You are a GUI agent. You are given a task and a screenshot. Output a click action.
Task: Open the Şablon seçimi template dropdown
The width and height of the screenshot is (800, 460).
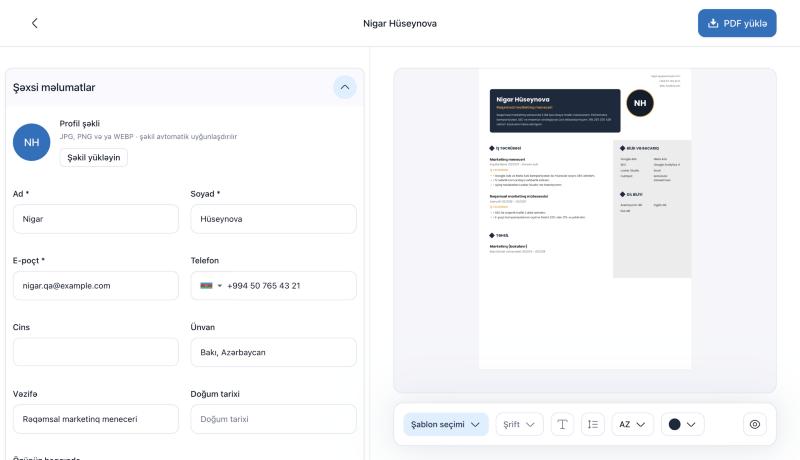coord(445,424)
